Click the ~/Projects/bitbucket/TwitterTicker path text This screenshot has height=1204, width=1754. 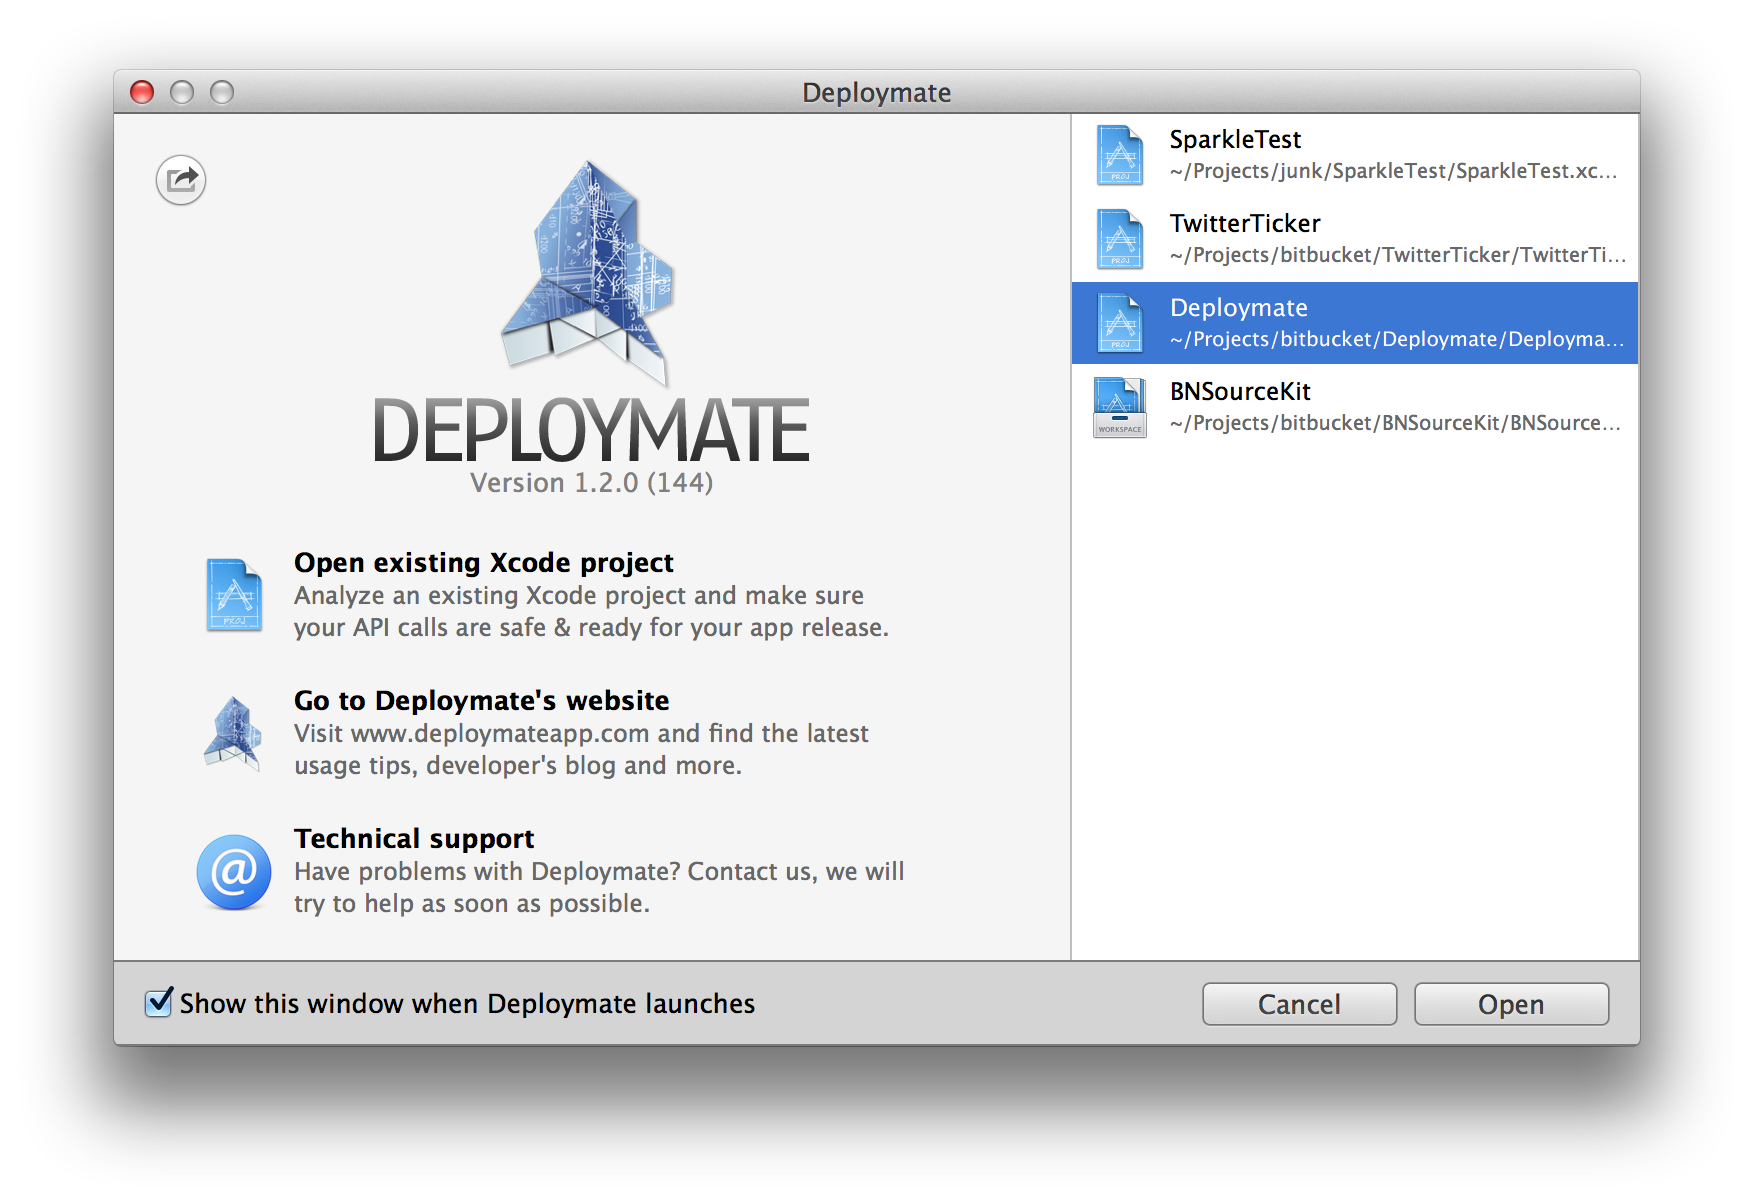point(1397,255)
